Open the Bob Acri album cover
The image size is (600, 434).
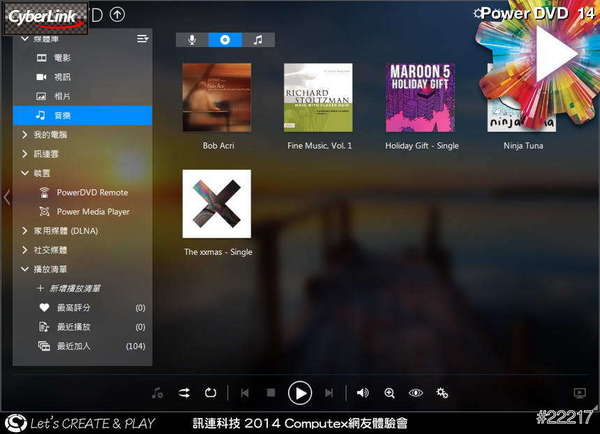[x=217, y=98]
